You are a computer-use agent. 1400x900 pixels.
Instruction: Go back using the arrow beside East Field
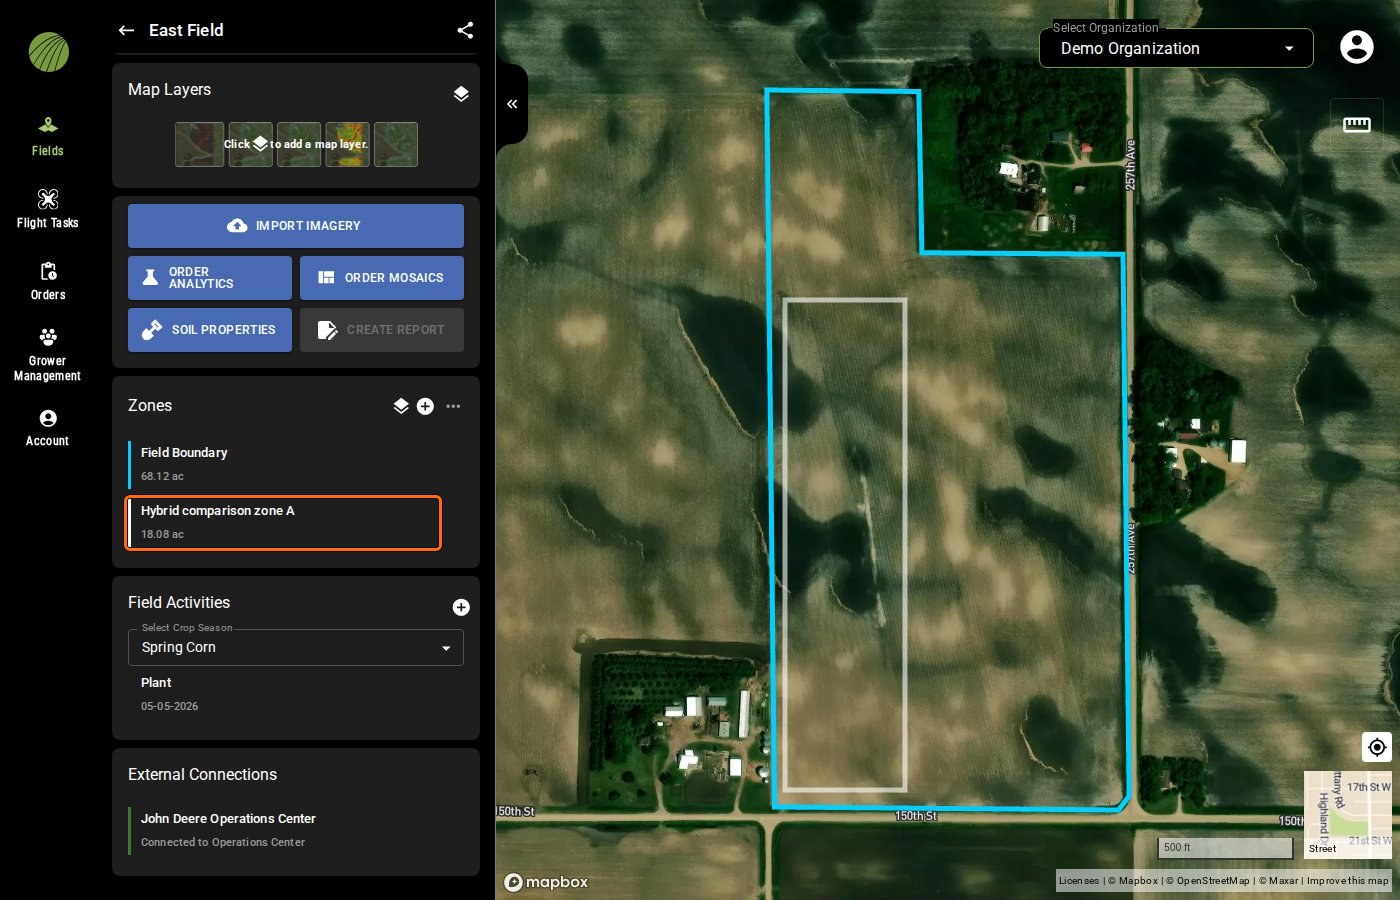point(126,30)
